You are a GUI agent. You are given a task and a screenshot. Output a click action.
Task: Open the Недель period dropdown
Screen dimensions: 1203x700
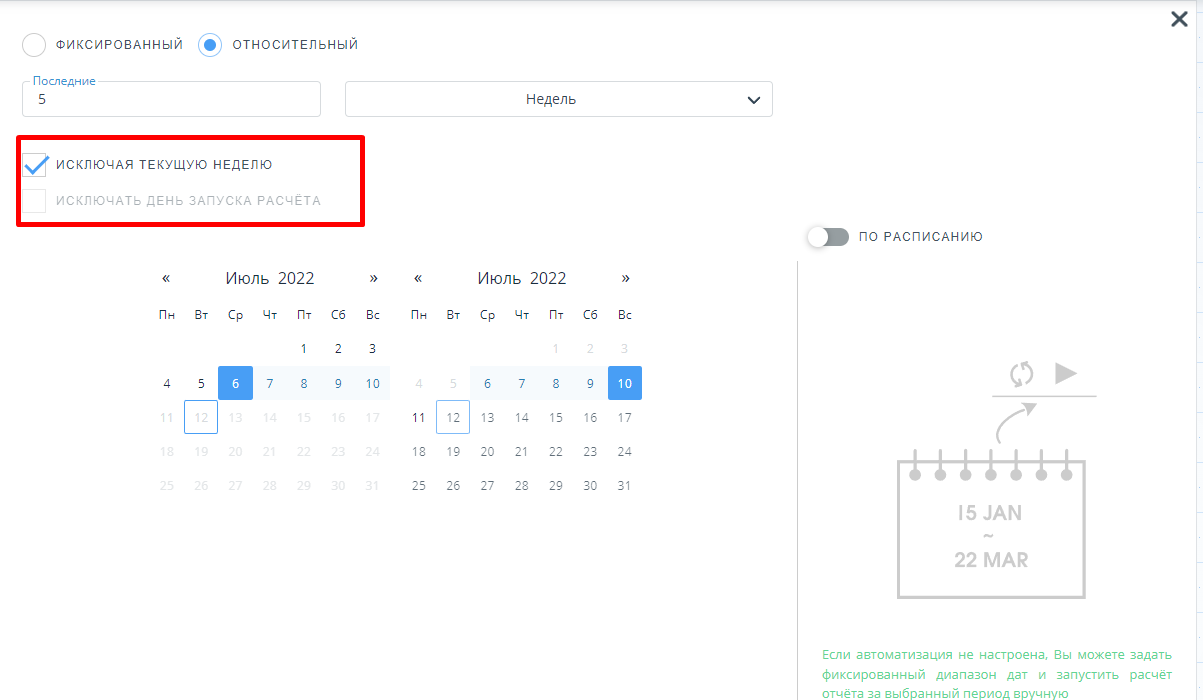(x=559, y=99)
